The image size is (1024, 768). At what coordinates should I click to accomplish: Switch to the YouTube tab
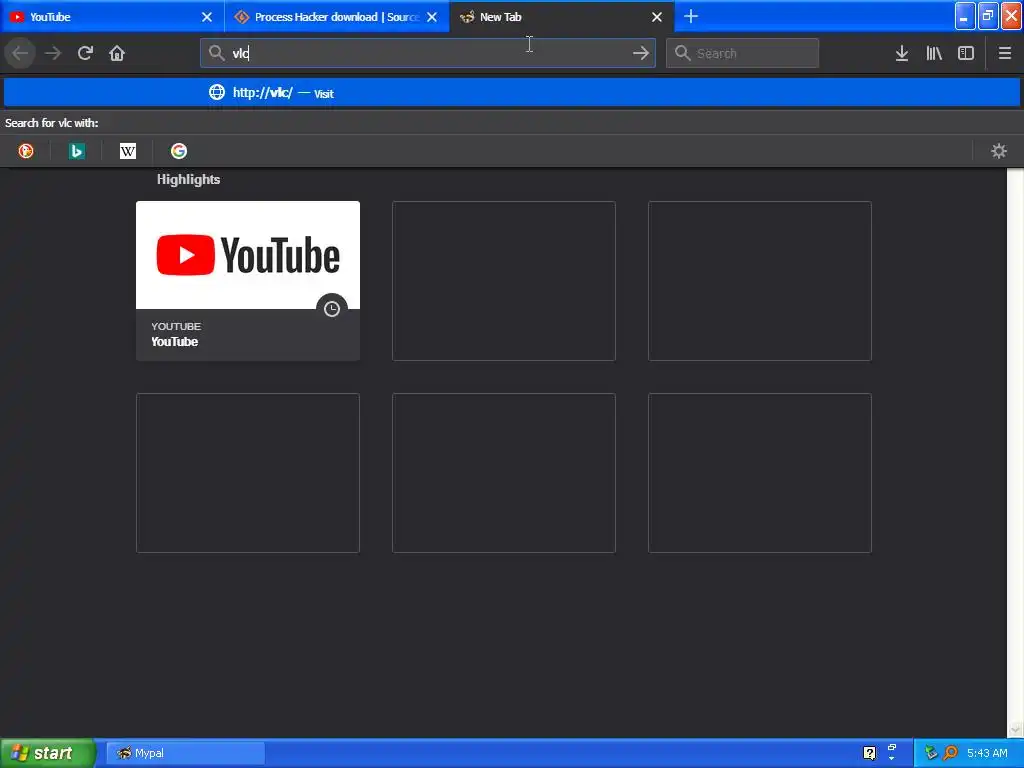[x=111, y=17]
